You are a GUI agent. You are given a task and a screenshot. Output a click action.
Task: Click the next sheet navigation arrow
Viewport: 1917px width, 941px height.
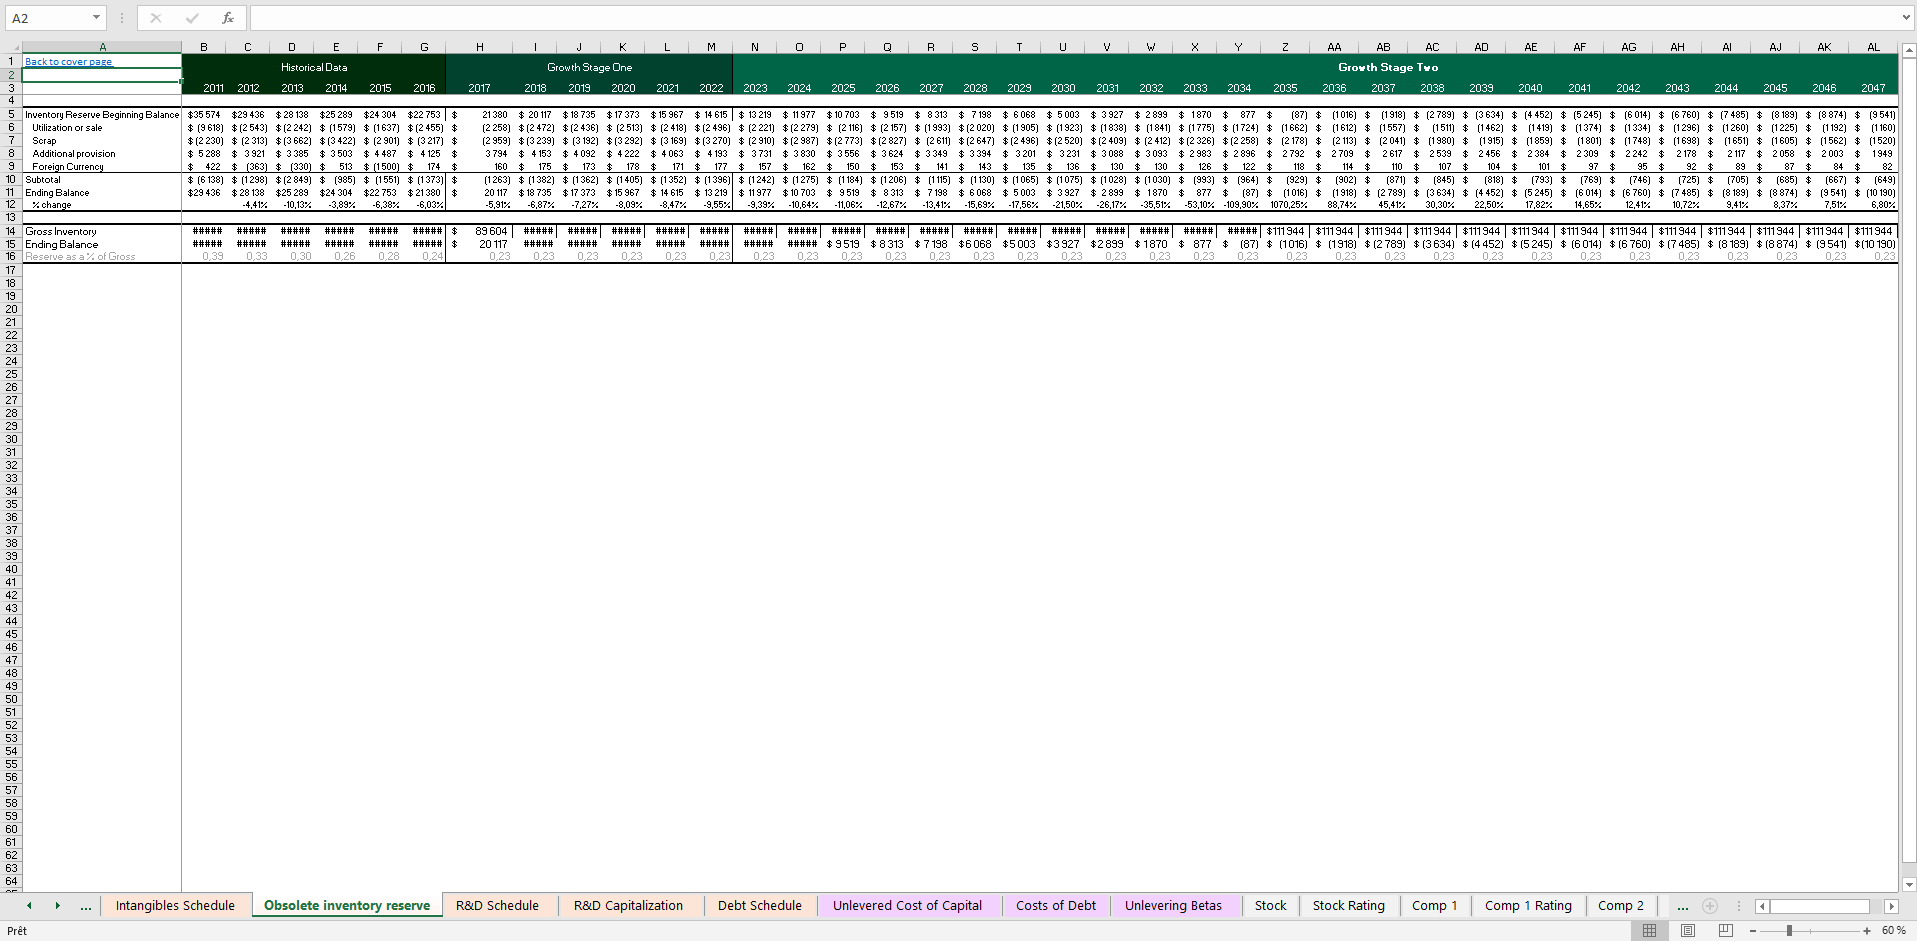click(x=57, y=906)
